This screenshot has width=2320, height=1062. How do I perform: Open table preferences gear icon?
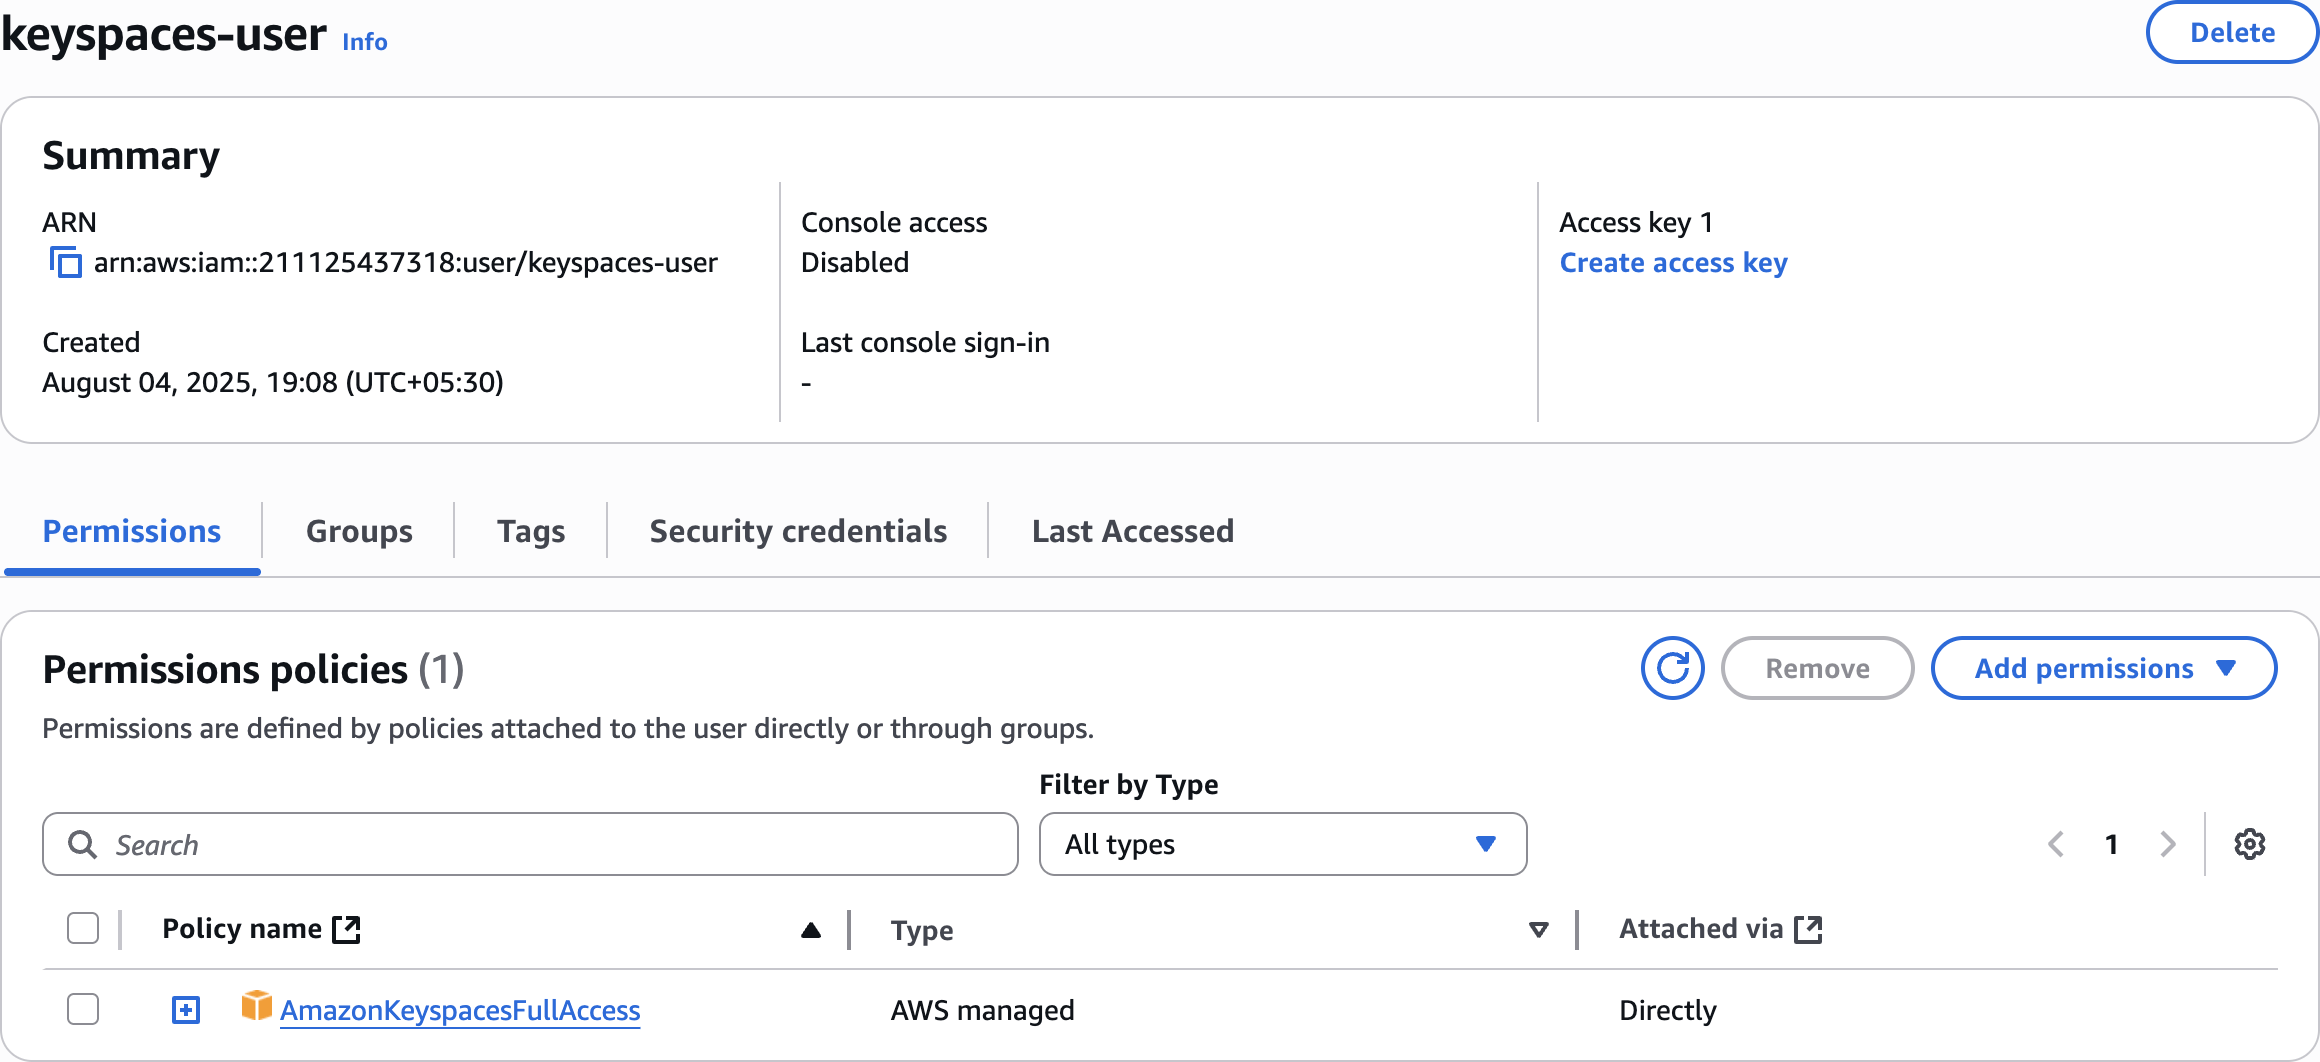2249,844
